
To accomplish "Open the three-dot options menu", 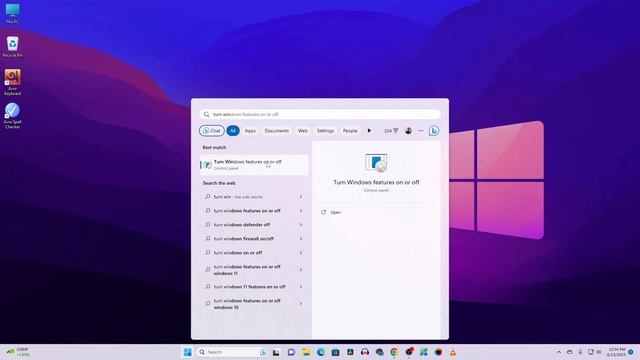I will [421, 131].
